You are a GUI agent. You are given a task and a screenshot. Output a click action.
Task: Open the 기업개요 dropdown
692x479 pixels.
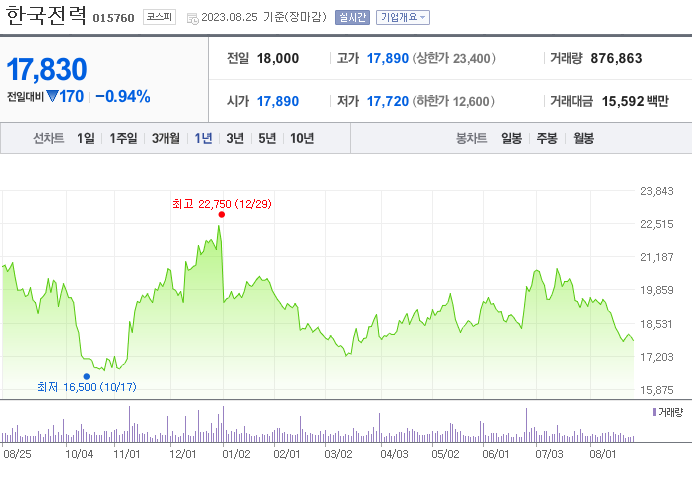pyautogui.click(x=402, y=17)
